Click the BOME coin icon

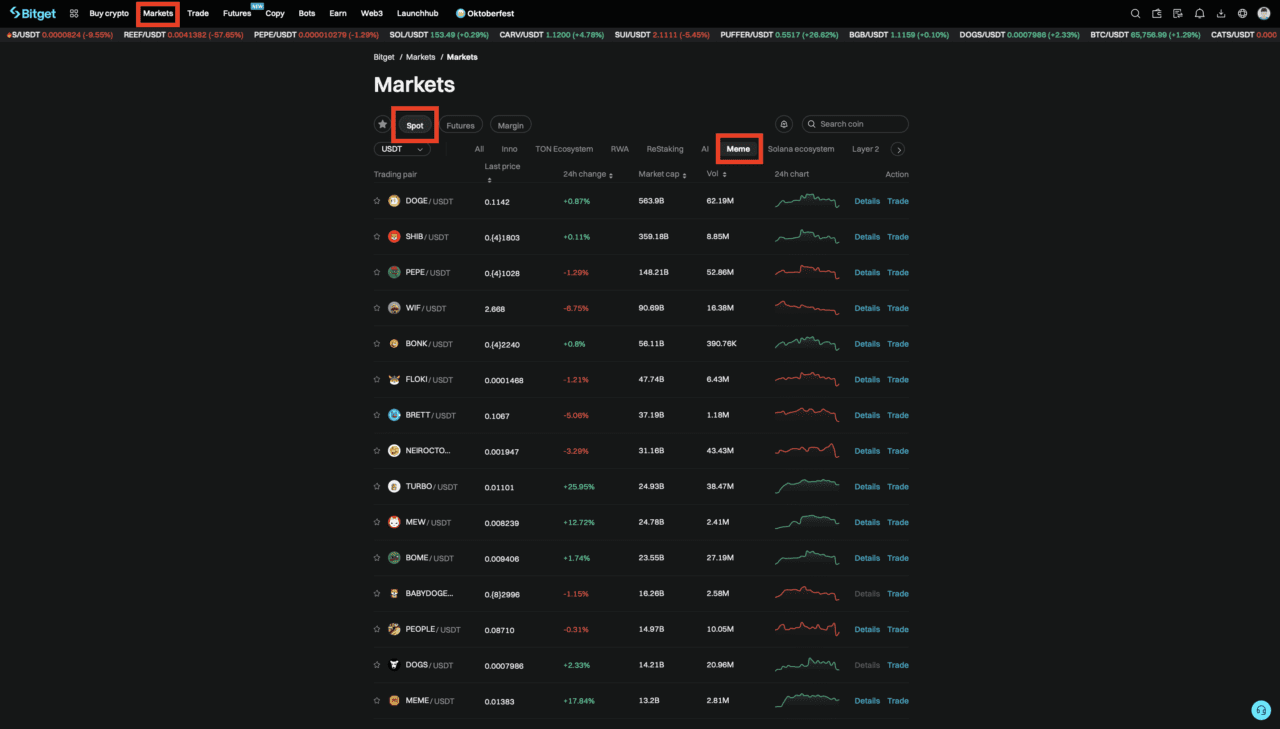point(394,558)
